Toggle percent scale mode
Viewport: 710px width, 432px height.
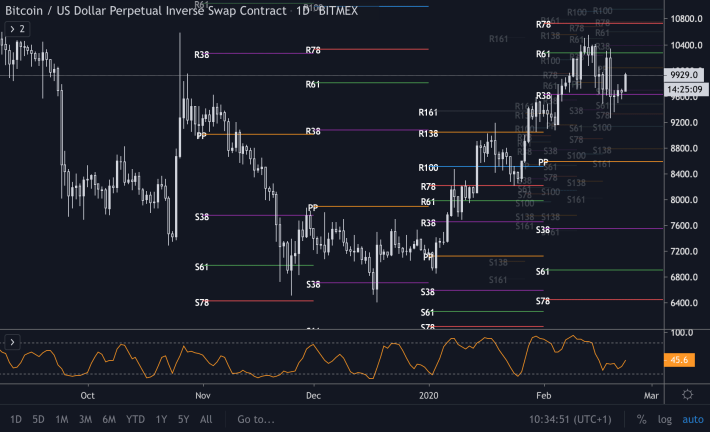(x=641, y=419)
